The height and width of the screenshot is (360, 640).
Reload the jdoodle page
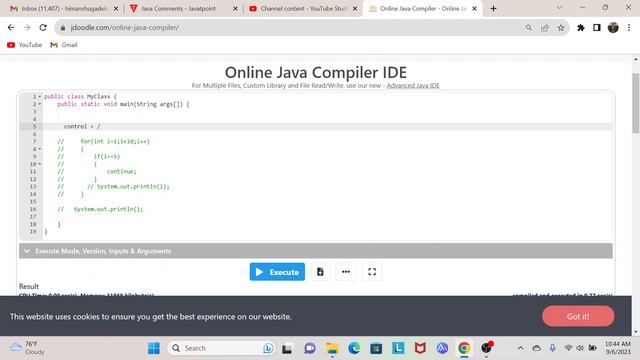[43, 27]
